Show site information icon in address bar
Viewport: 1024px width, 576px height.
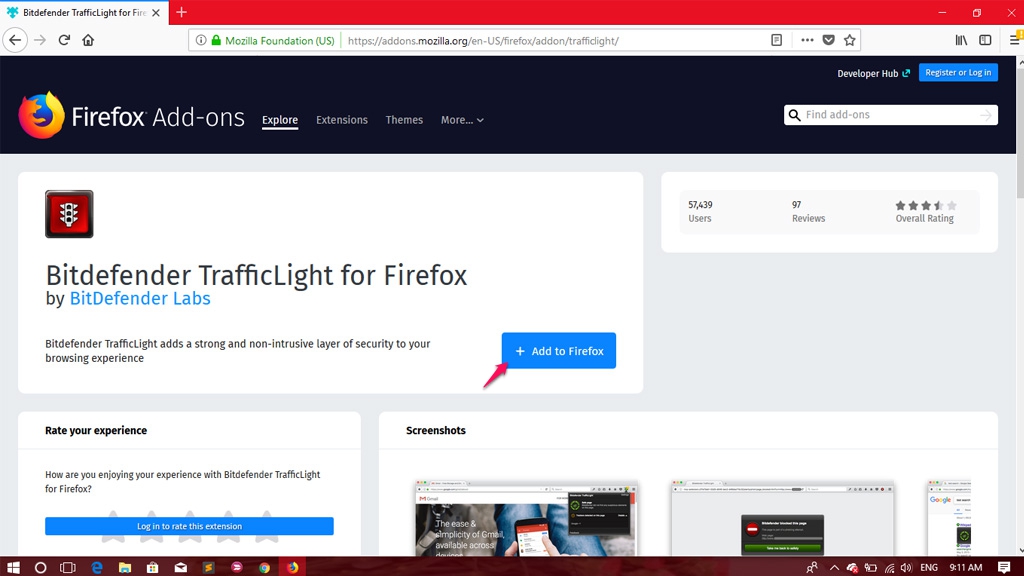tap(201, 40)
